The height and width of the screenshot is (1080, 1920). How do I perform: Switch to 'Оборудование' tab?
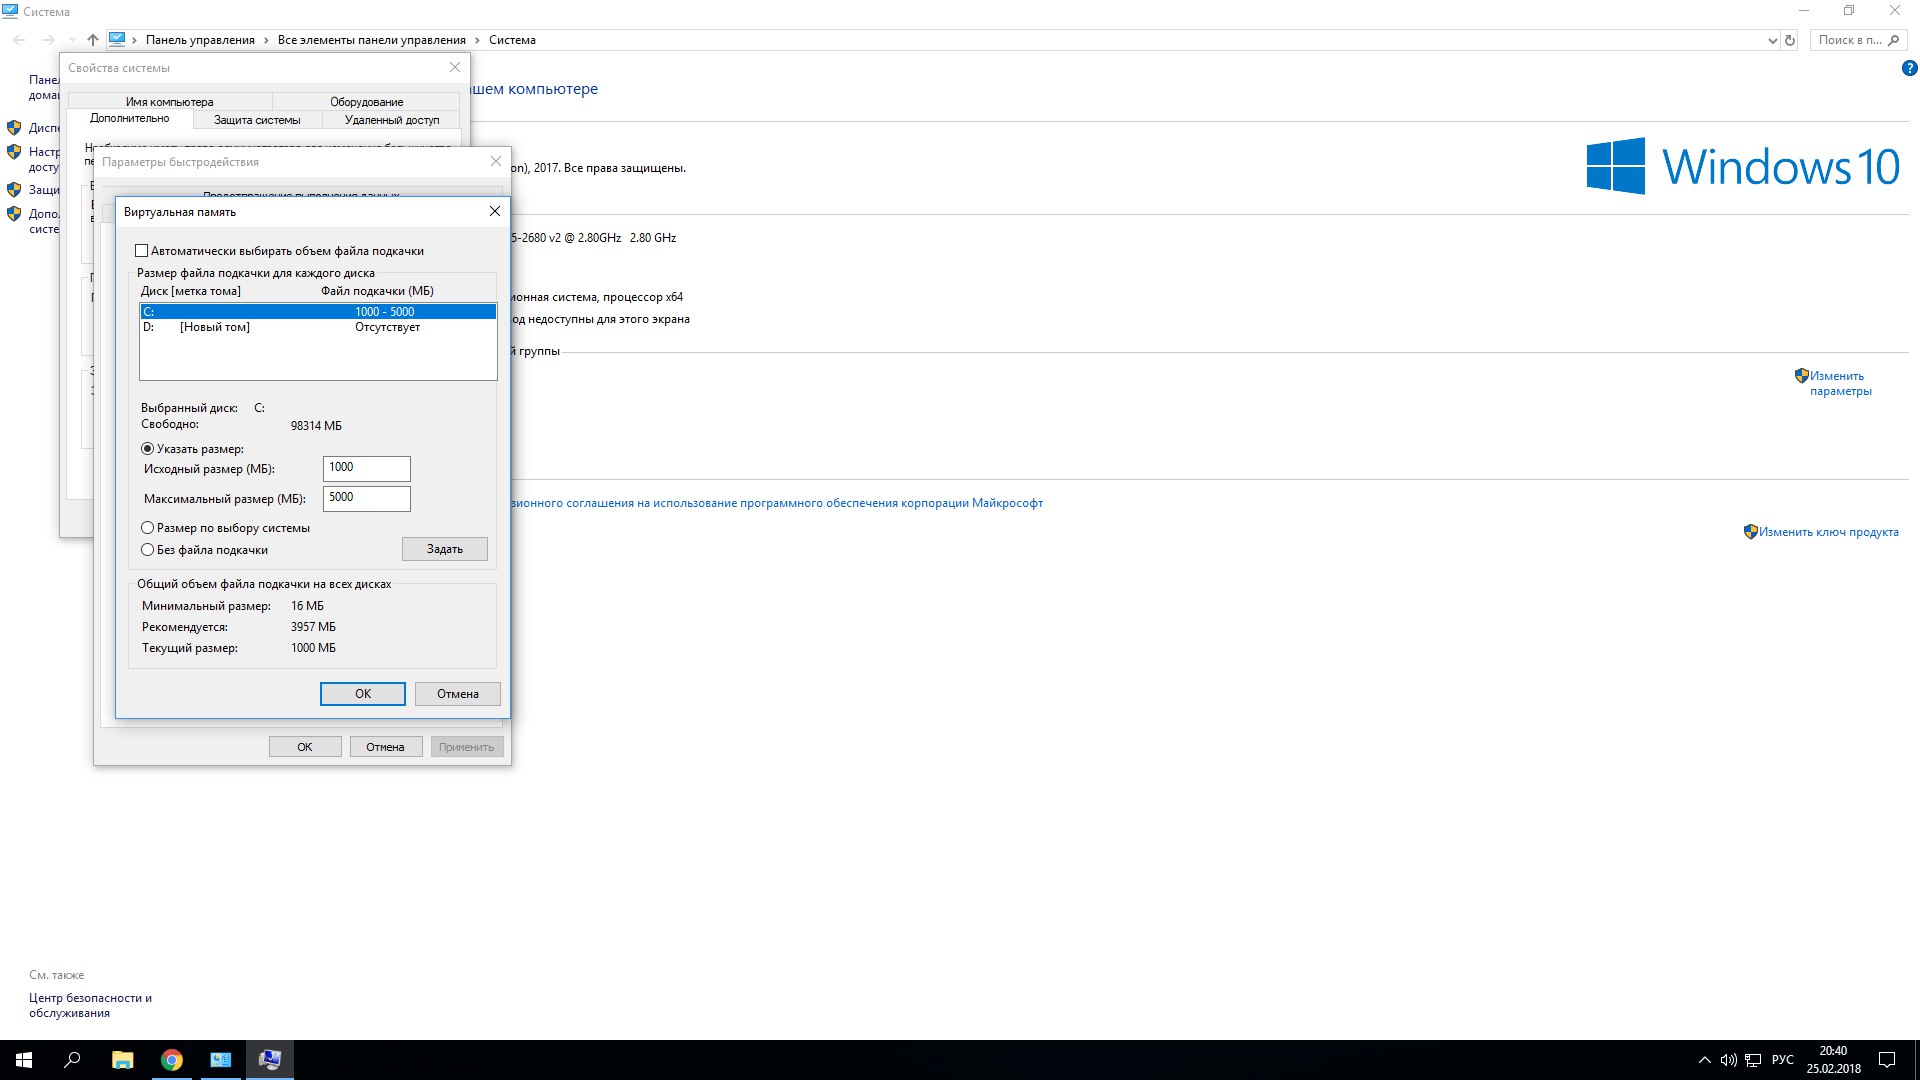(x=366, y=102)
